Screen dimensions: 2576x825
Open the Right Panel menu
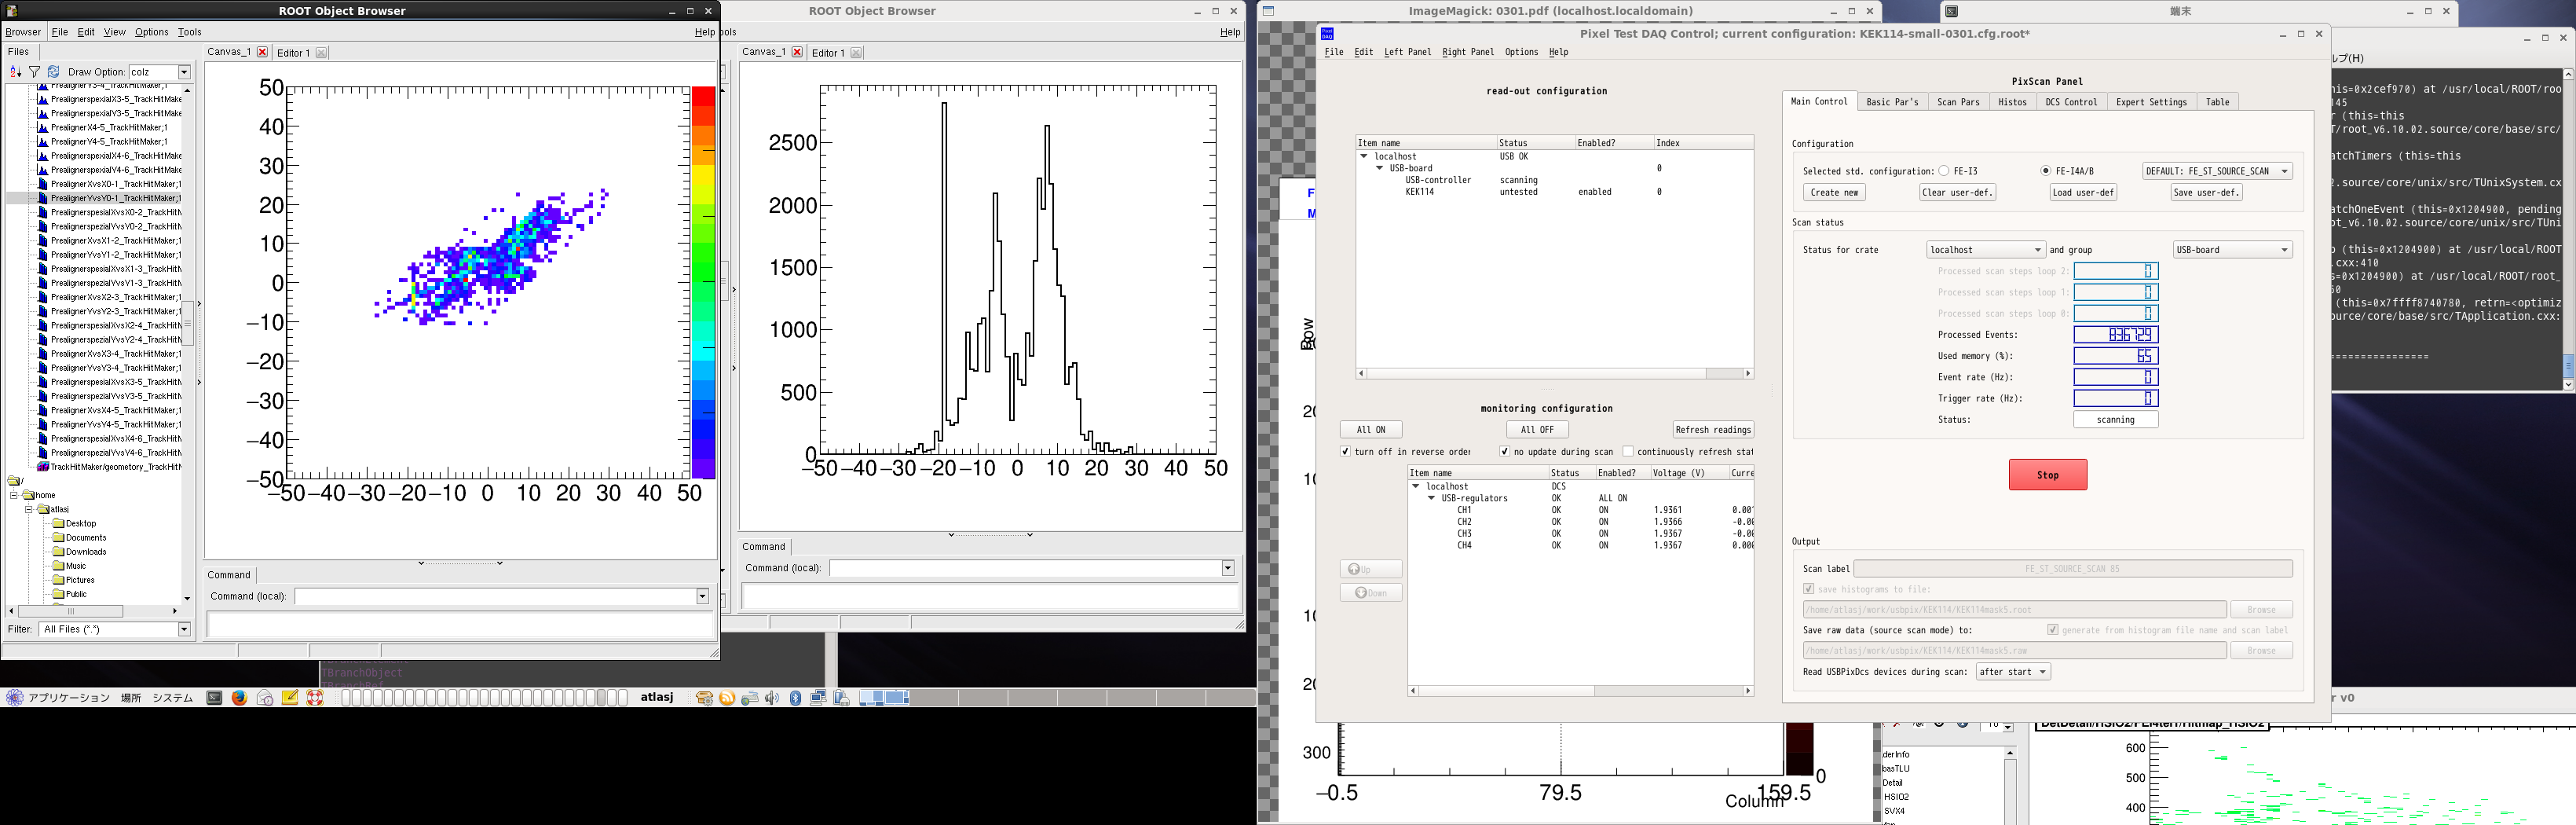click(x=1467, y=52)
